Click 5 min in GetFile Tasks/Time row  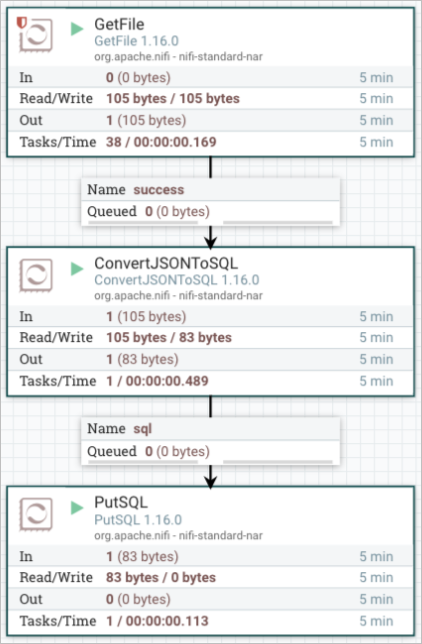376,142
